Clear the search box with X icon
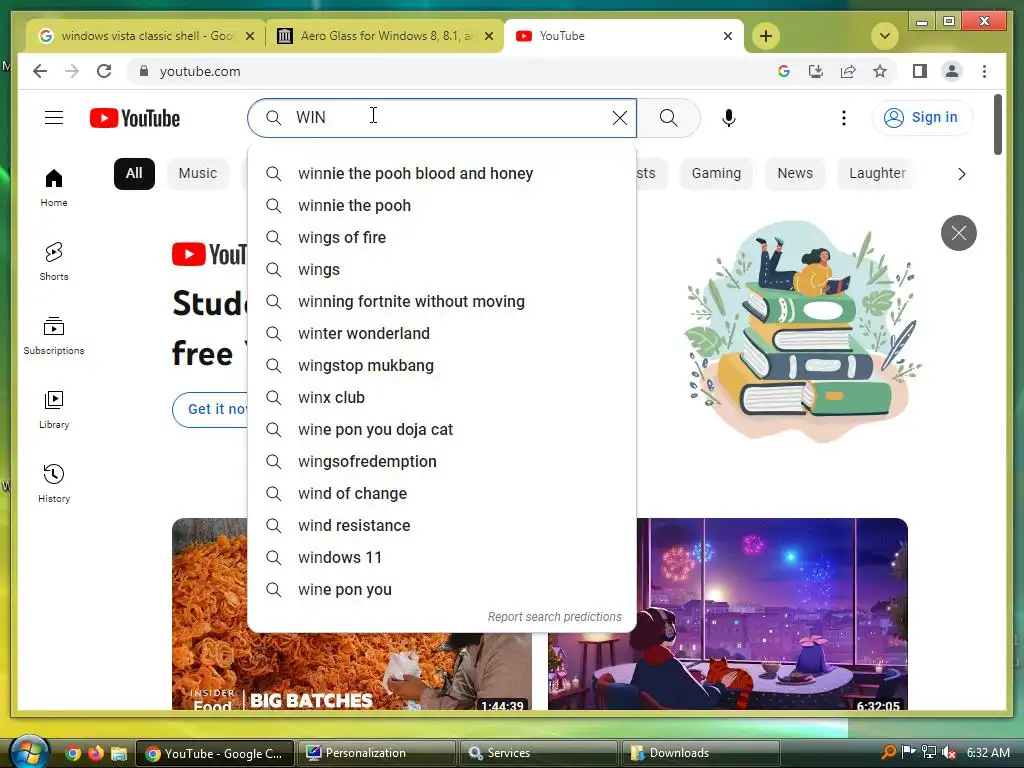The width and height of the screenshot is (1024, 768). coord(619,118)
